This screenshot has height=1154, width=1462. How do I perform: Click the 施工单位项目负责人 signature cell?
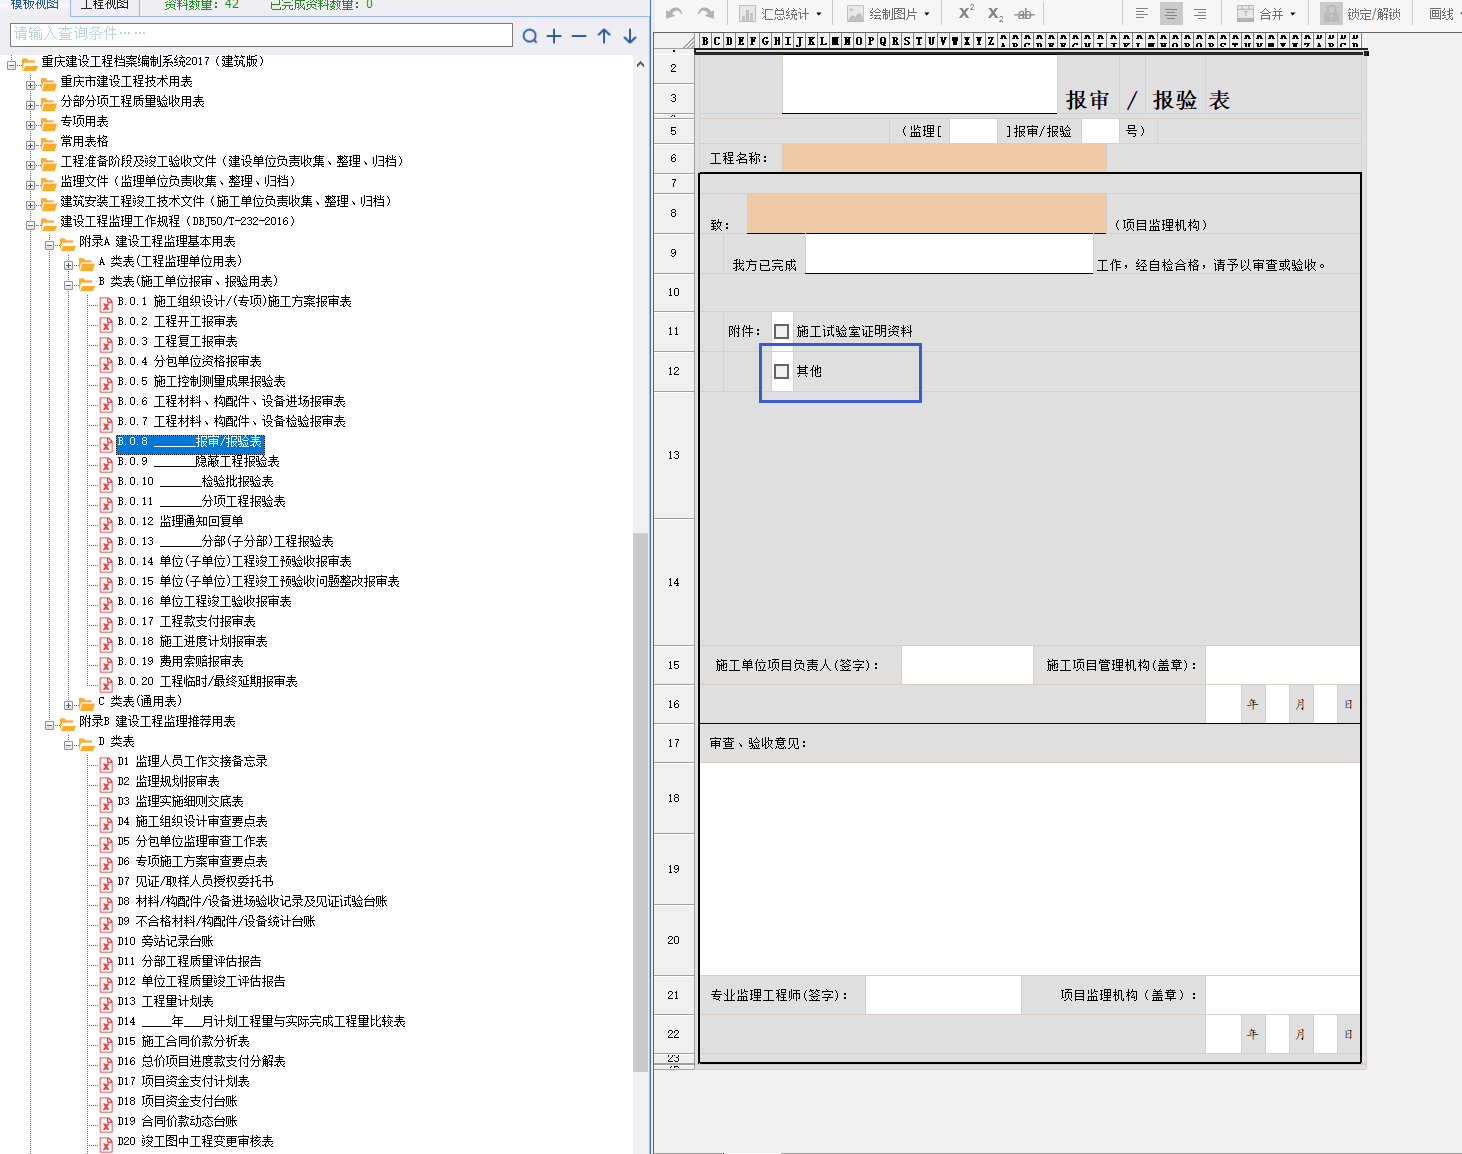967,665
